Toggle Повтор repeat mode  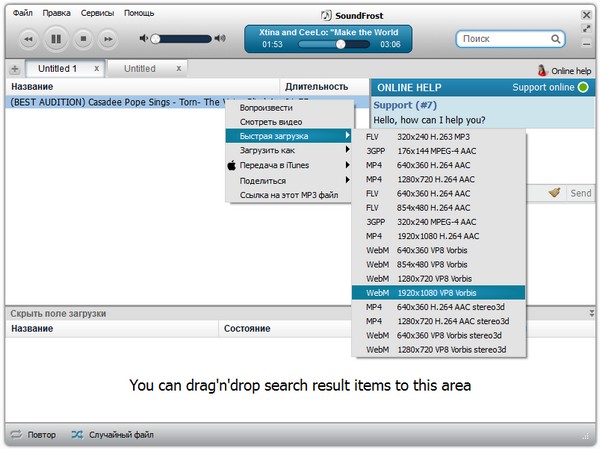point(34,435)
